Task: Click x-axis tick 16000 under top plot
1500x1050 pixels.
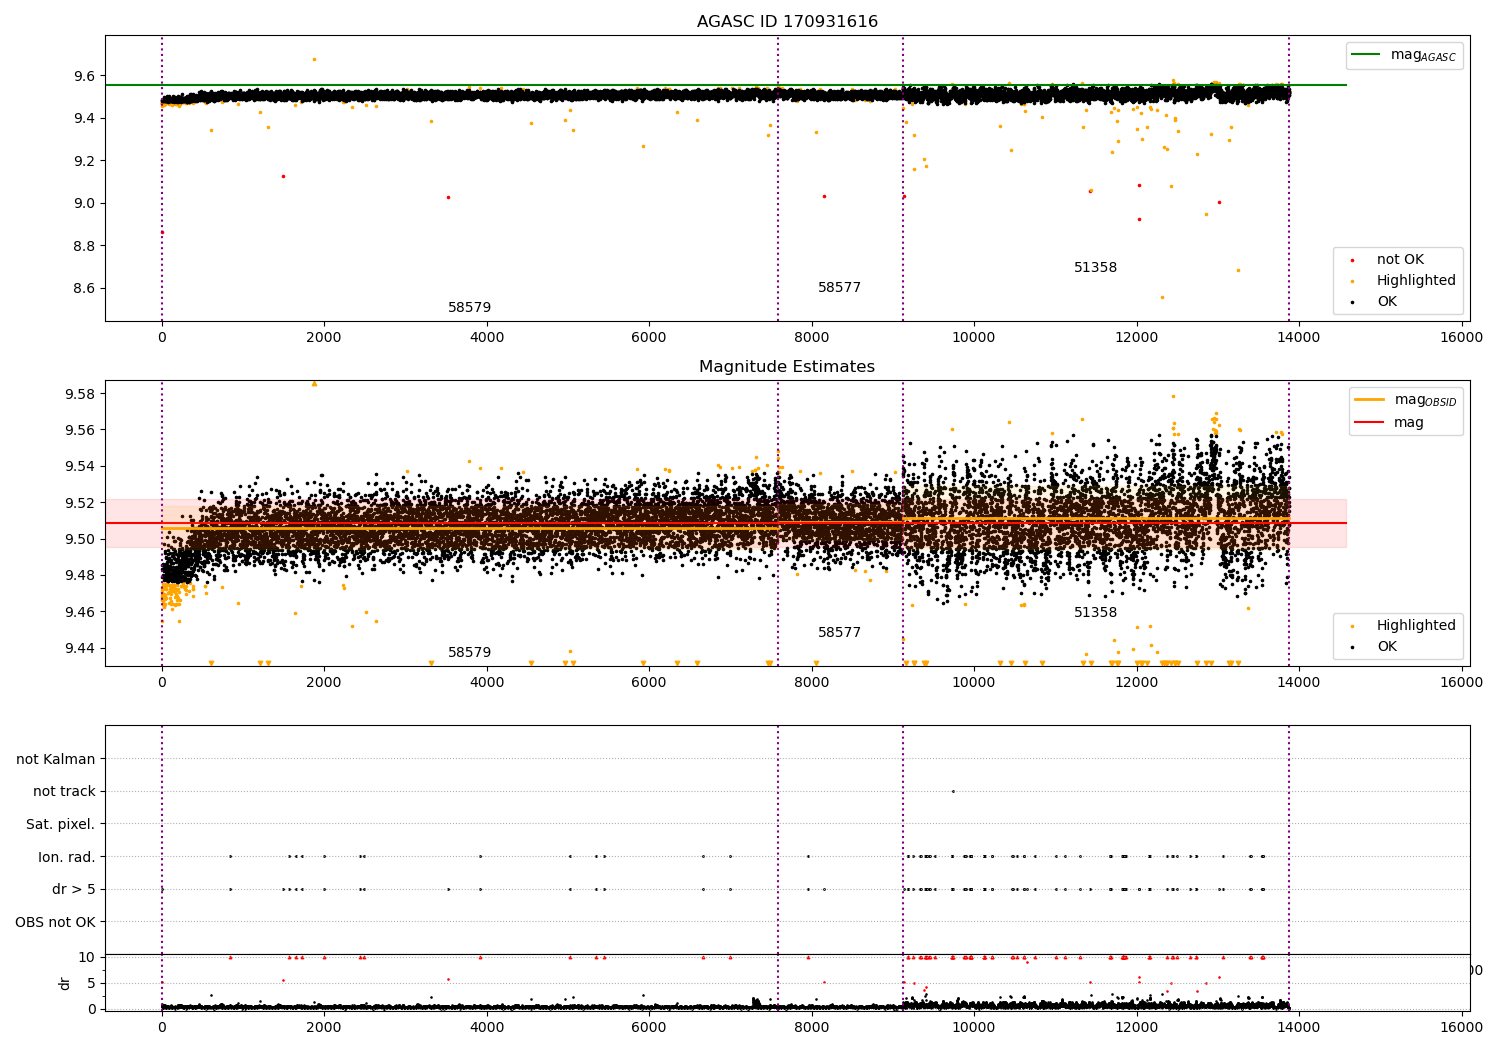Action: tap(1461, 337)
